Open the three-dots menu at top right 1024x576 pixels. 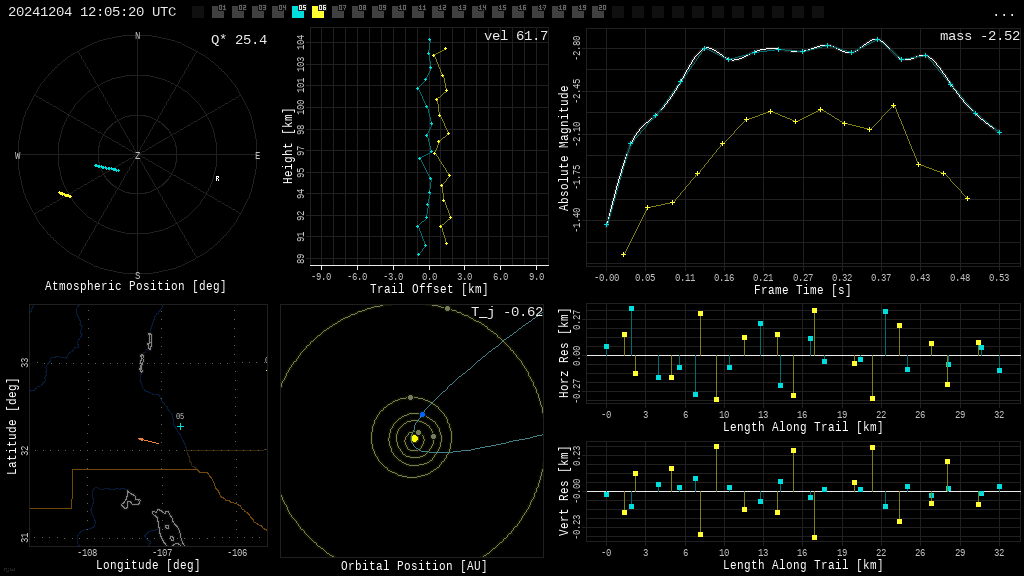[x=1003, y=14]
